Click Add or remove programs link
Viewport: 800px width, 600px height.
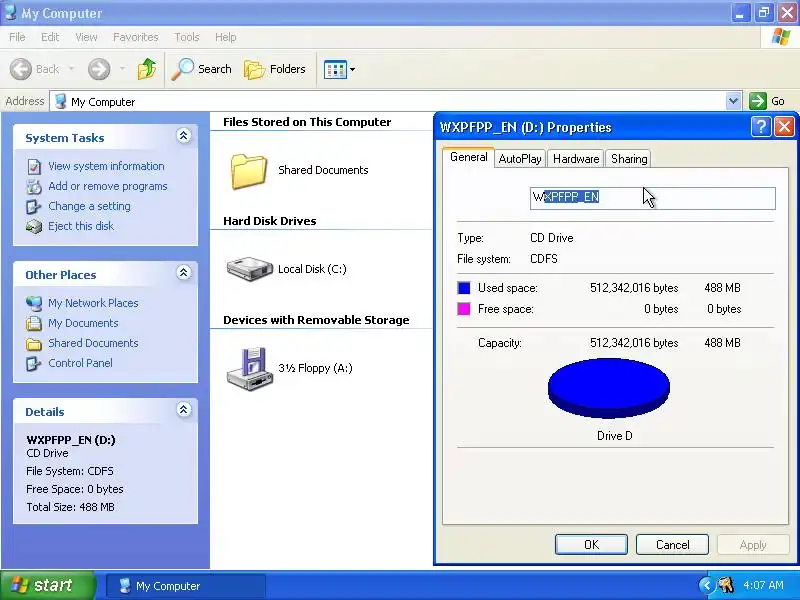(108, 186)
